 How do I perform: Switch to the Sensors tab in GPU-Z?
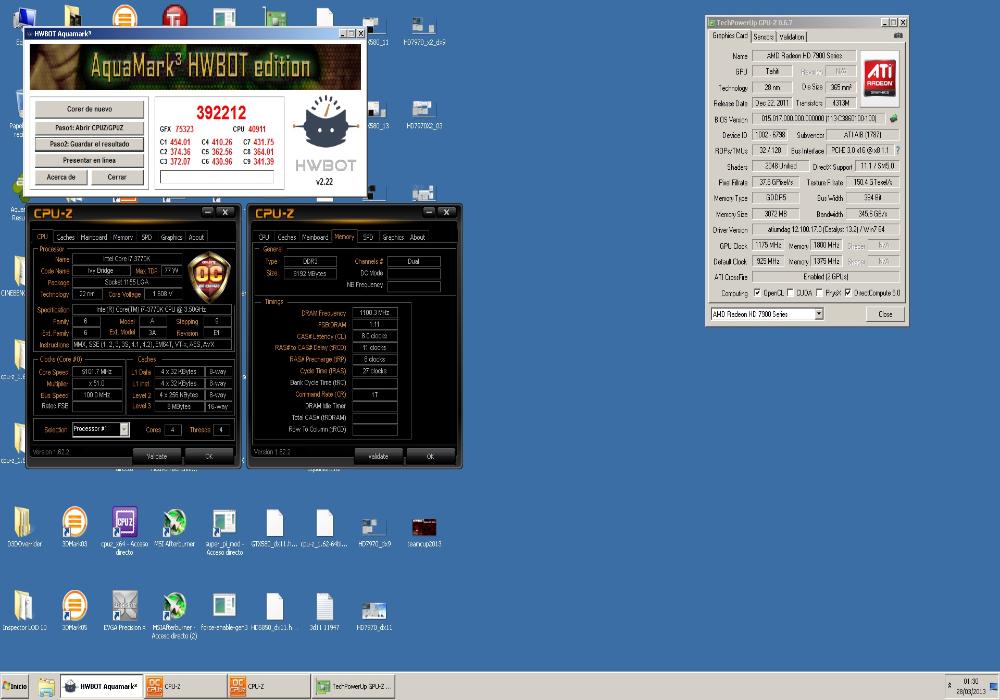[763, 37]
